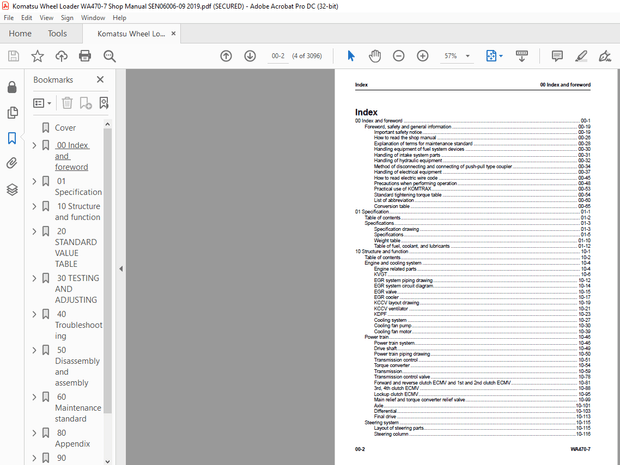The image size is (620, 465).
Task: Switch to the Tools tab
Action: (x=57, y=34)
